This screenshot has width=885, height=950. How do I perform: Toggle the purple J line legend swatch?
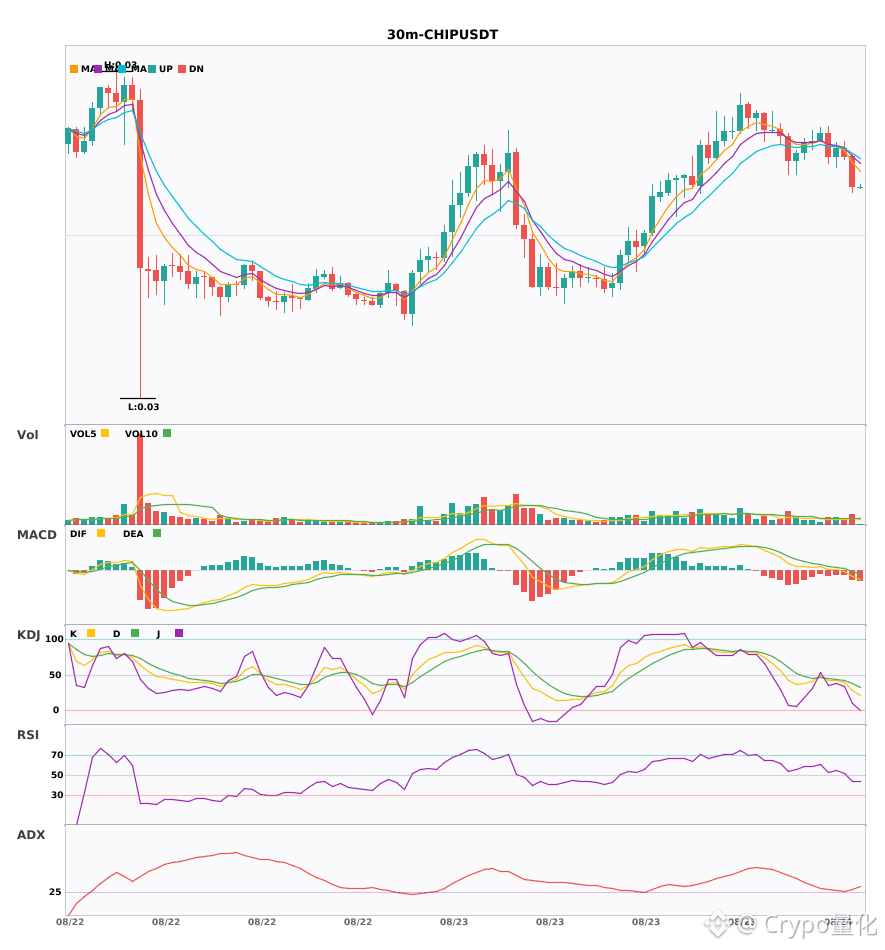(179, 633)
